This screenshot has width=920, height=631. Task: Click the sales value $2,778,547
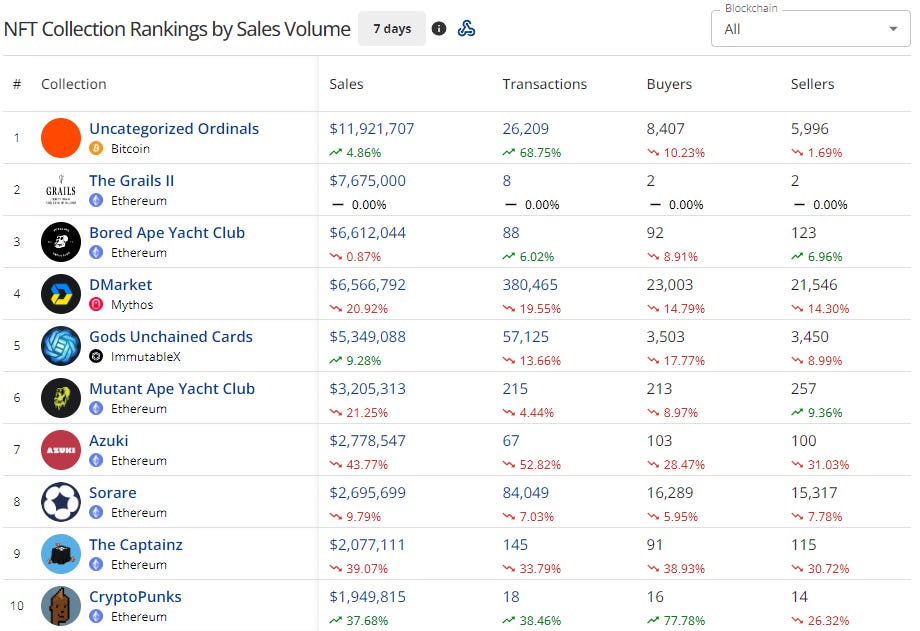[367, 441]
